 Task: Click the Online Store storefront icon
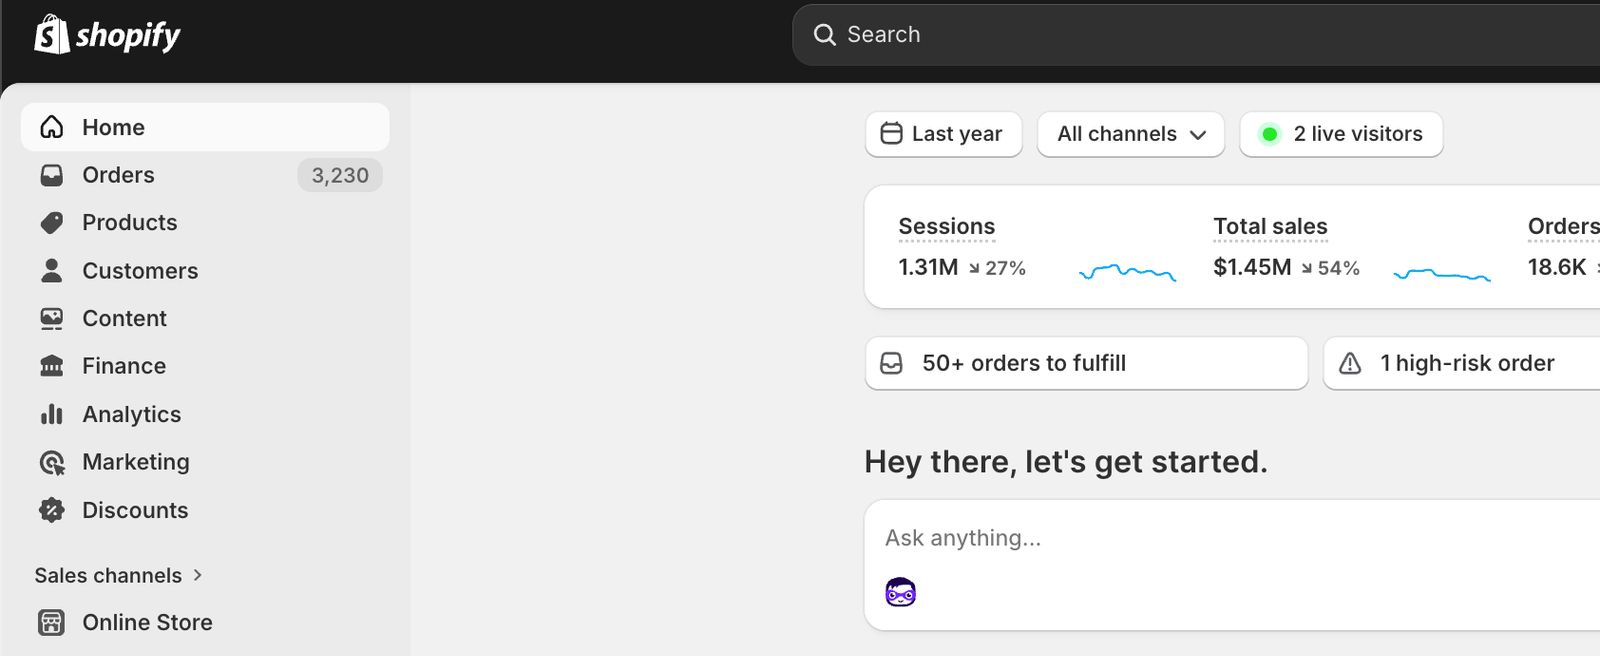[x=52, y=622]
